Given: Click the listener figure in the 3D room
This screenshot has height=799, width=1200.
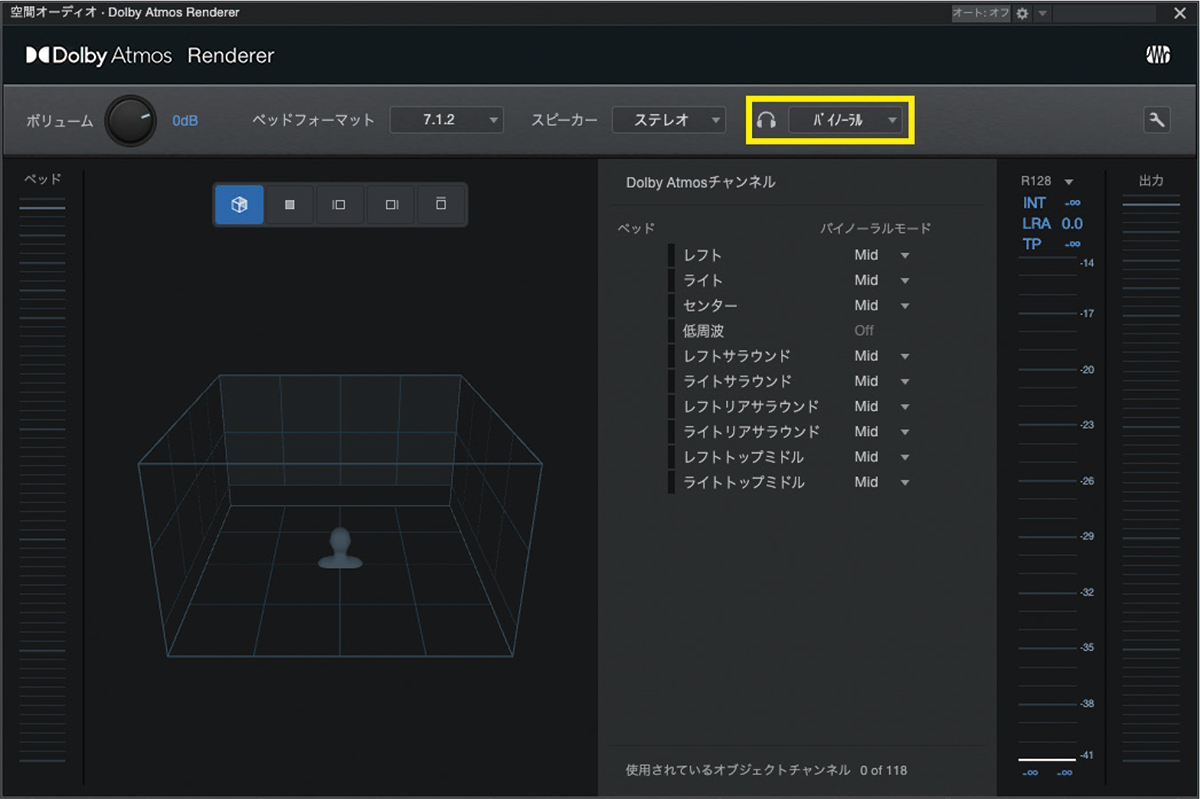Looking at the screenshot, I should coord(340,551).
